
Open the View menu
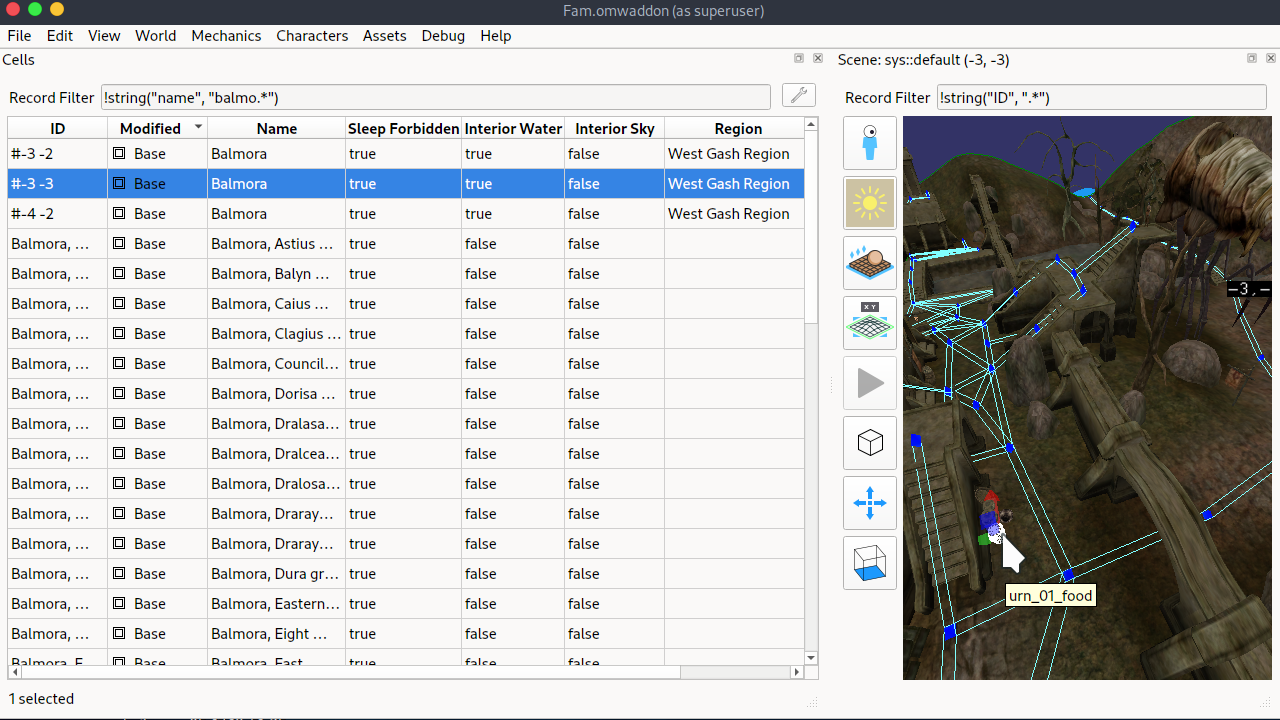coord(104,35)
